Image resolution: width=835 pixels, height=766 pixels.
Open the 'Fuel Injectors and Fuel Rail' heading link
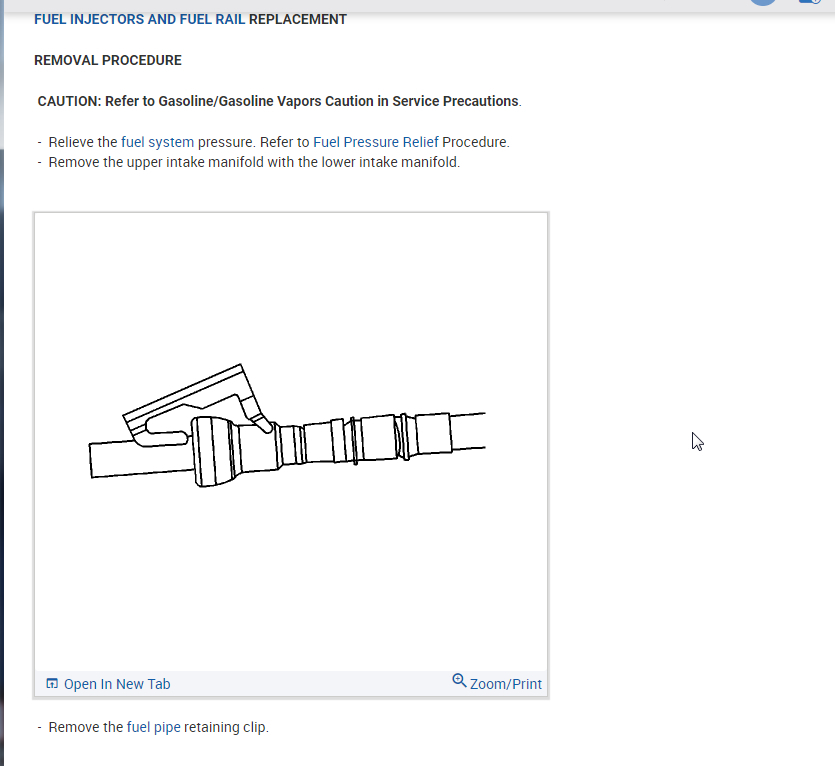tap(140, 19)
